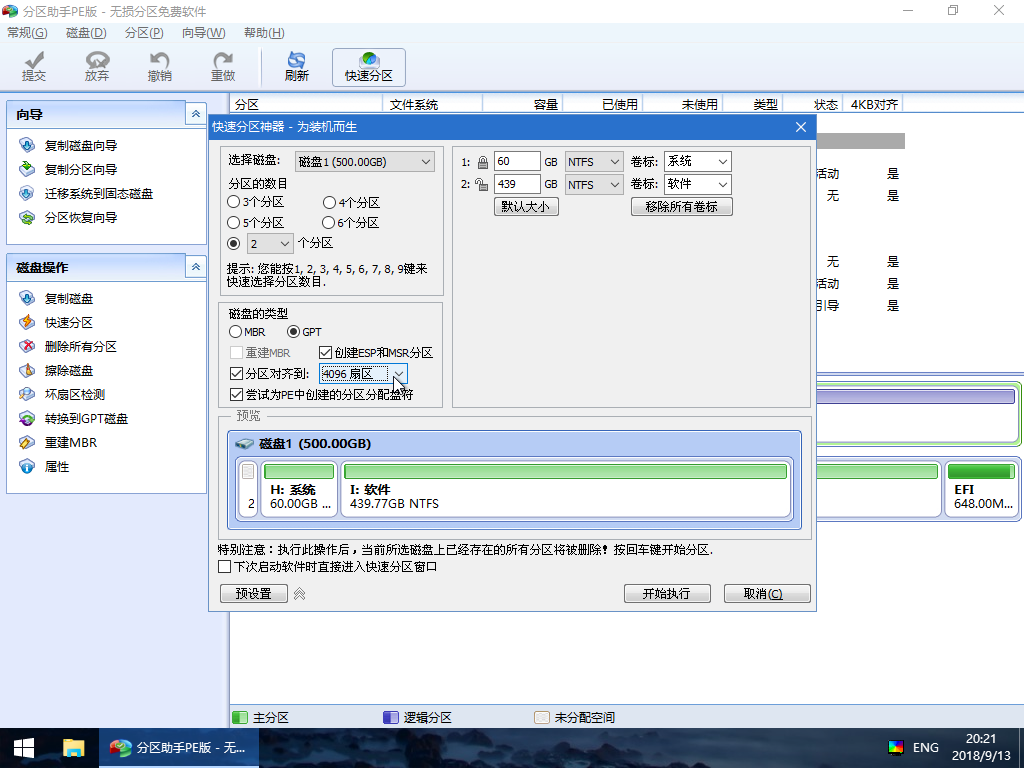This screenshot has width=1024, height=768.
Task: Open the 磁盘(D) menu
Action: pyautogui.click(x=85, y=32)
